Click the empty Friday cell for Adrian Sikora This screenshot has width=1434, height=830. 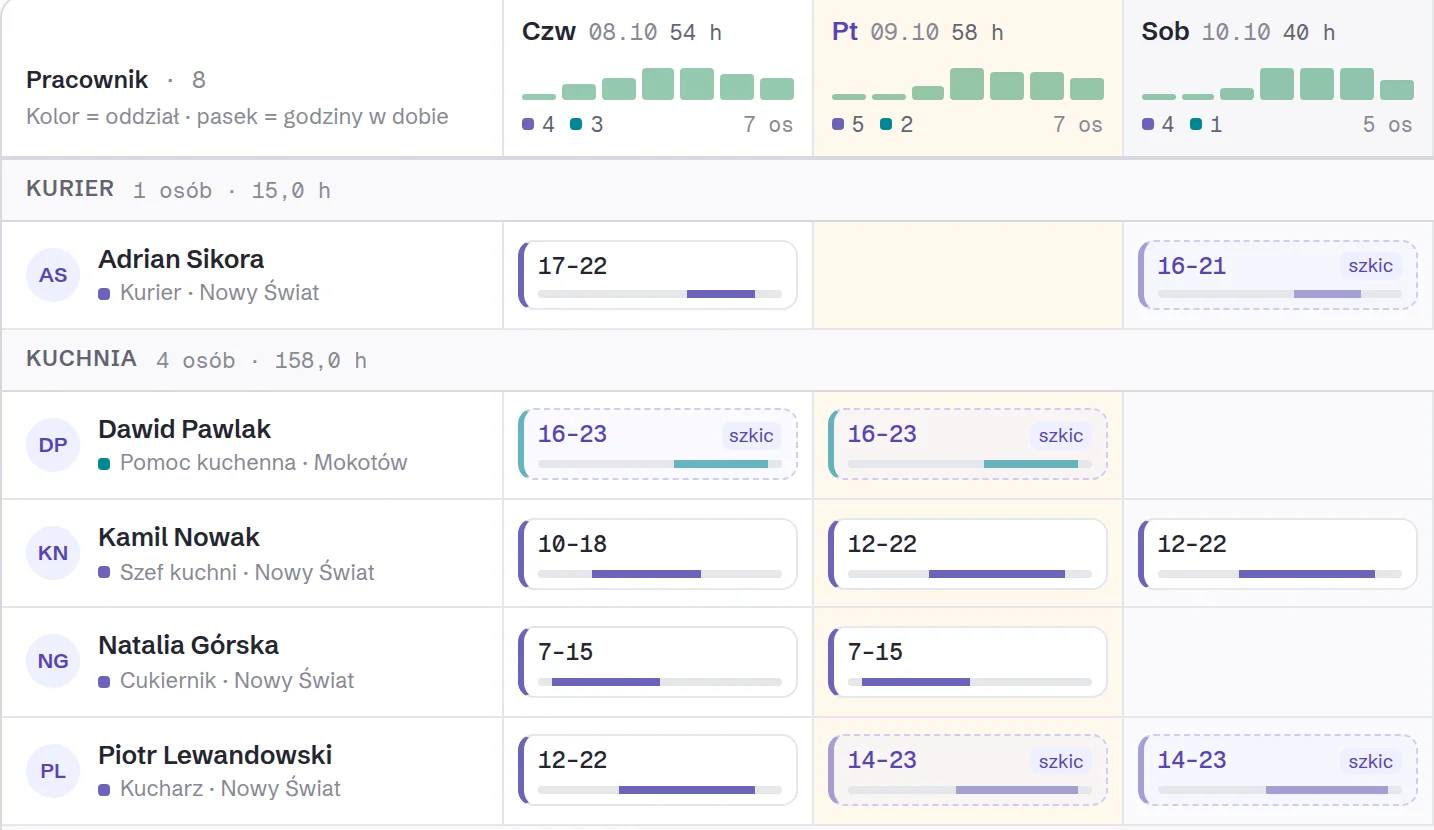[x=968, y=275]
